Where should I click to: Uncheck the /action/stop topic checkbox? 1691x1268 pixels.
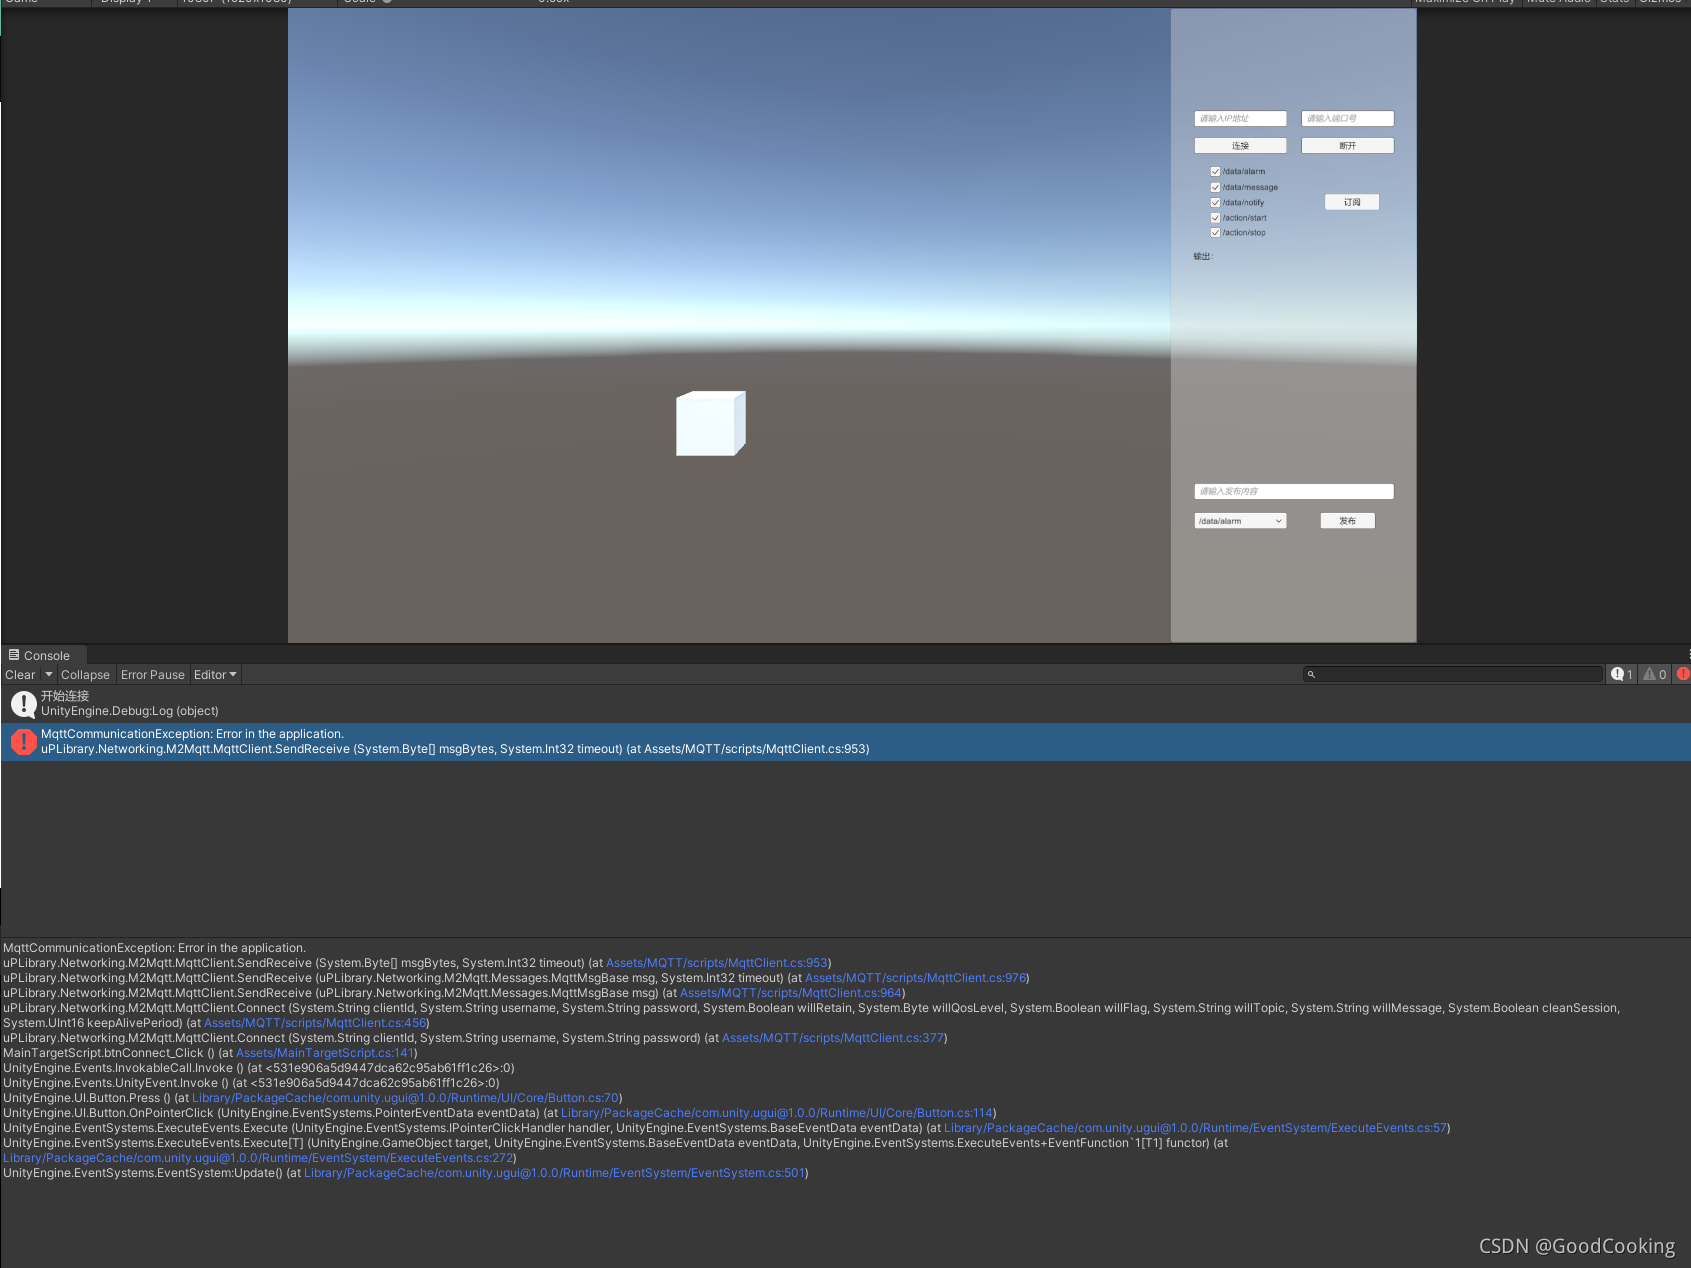click(x=1215, y=233)
